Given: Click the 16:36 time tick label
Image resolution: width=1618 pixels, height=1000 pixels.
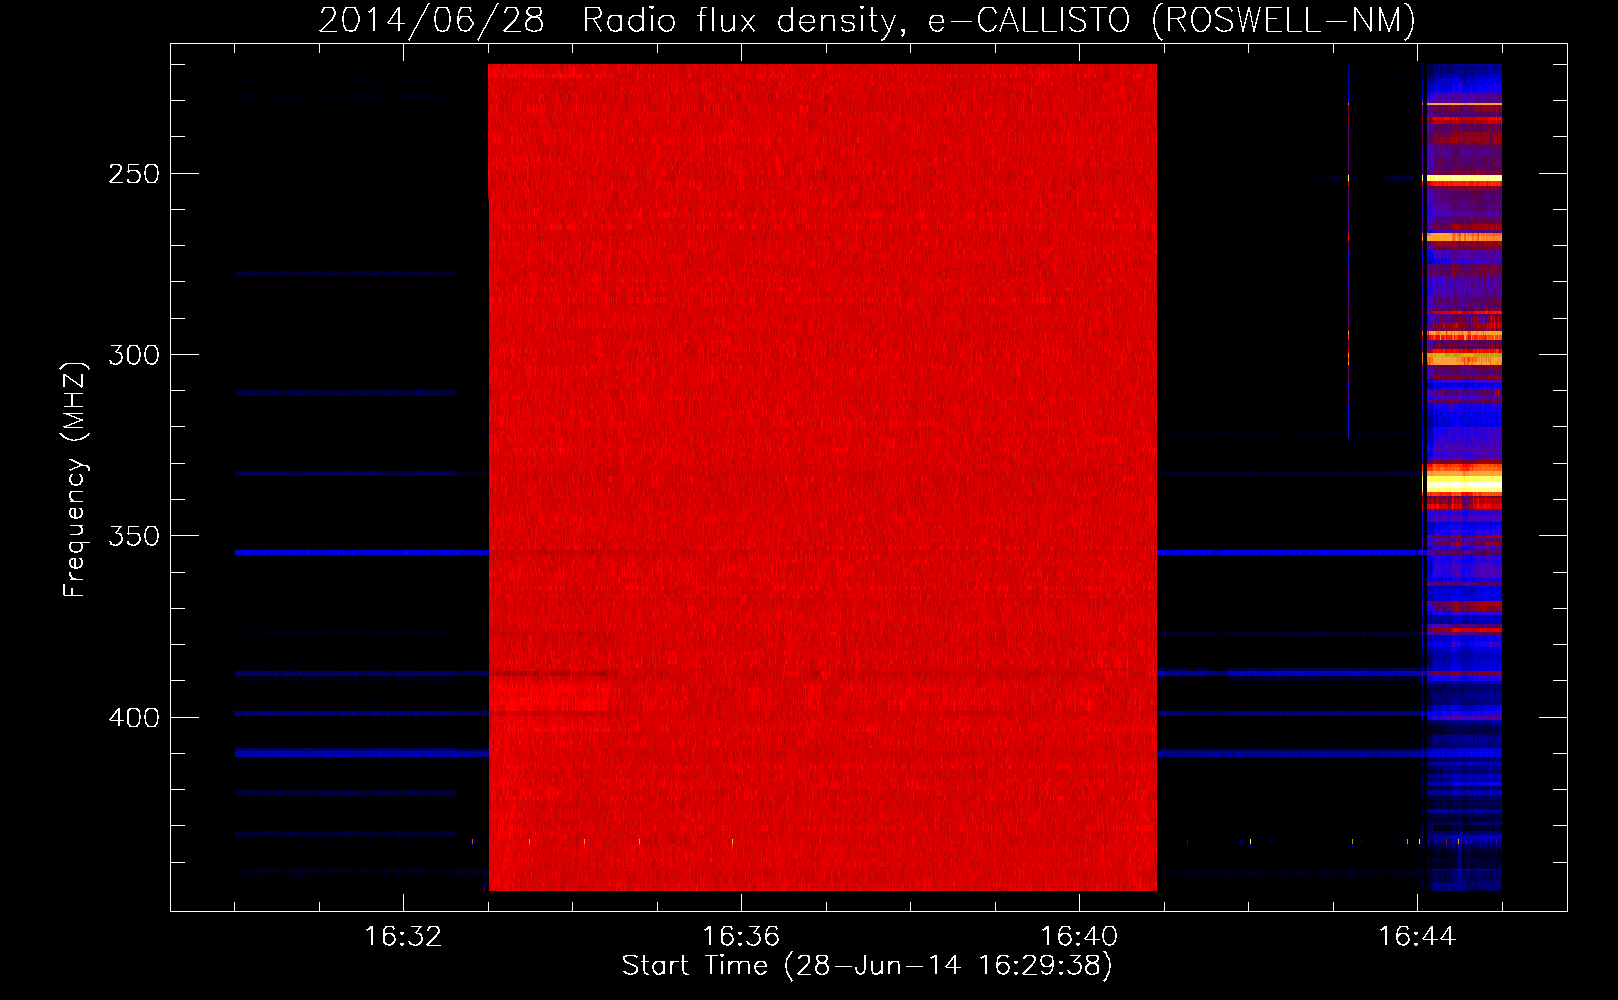Looking at the screenshot, I should (741, 937).
